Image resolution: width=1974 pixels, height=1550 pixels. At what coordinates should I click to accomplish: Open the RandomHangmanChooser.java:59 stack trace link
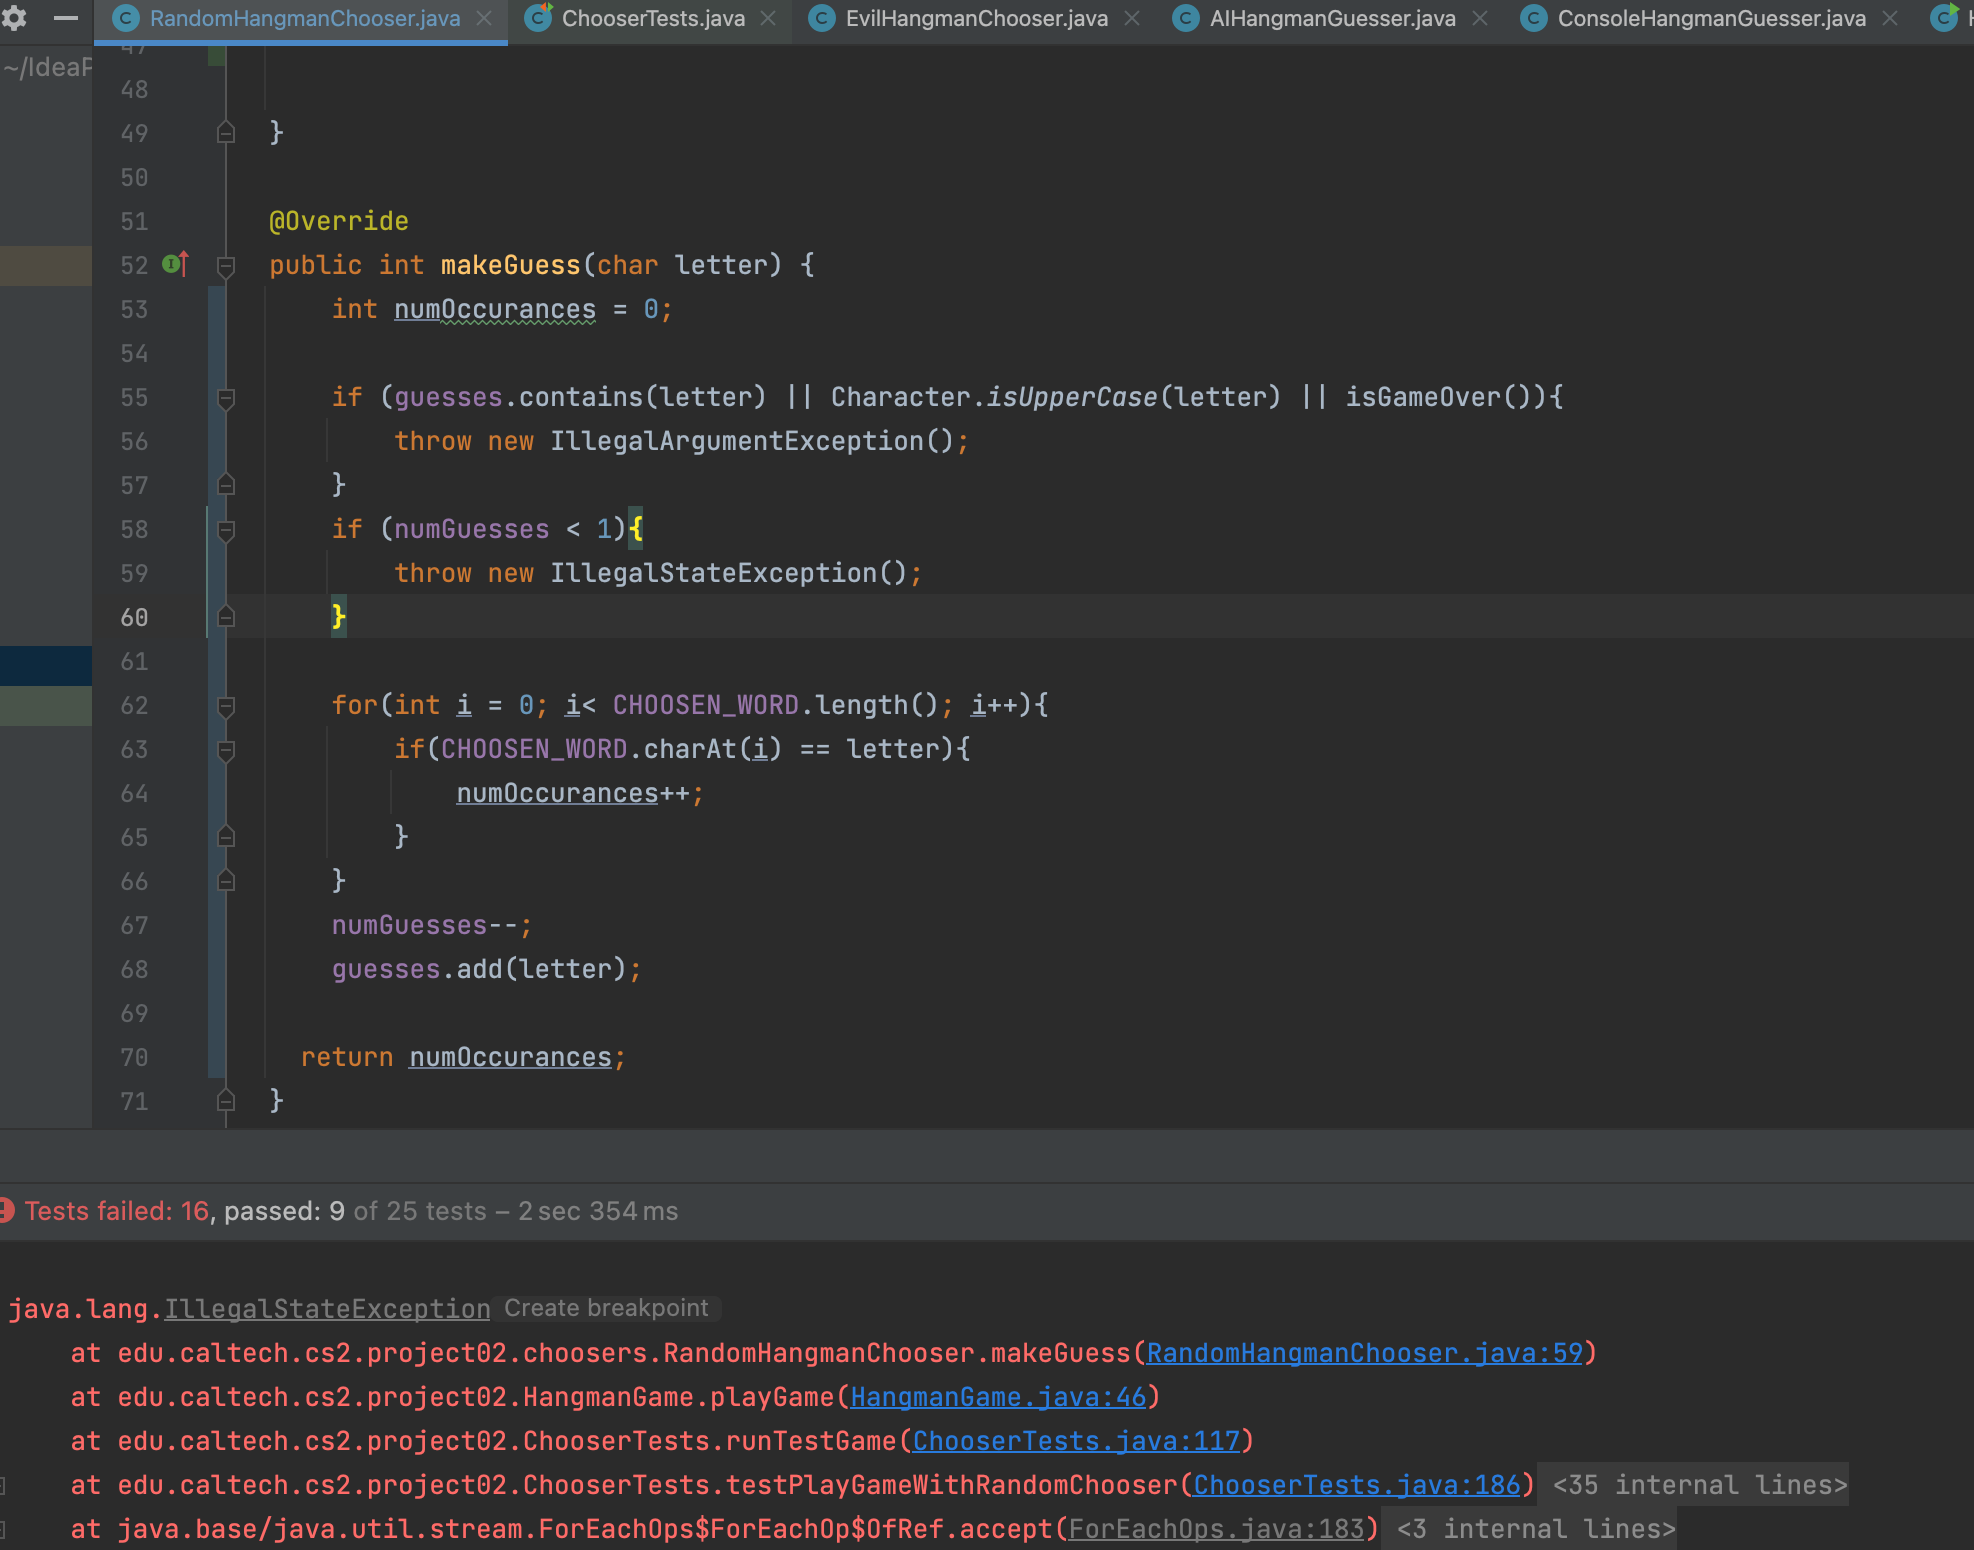1364,1353
